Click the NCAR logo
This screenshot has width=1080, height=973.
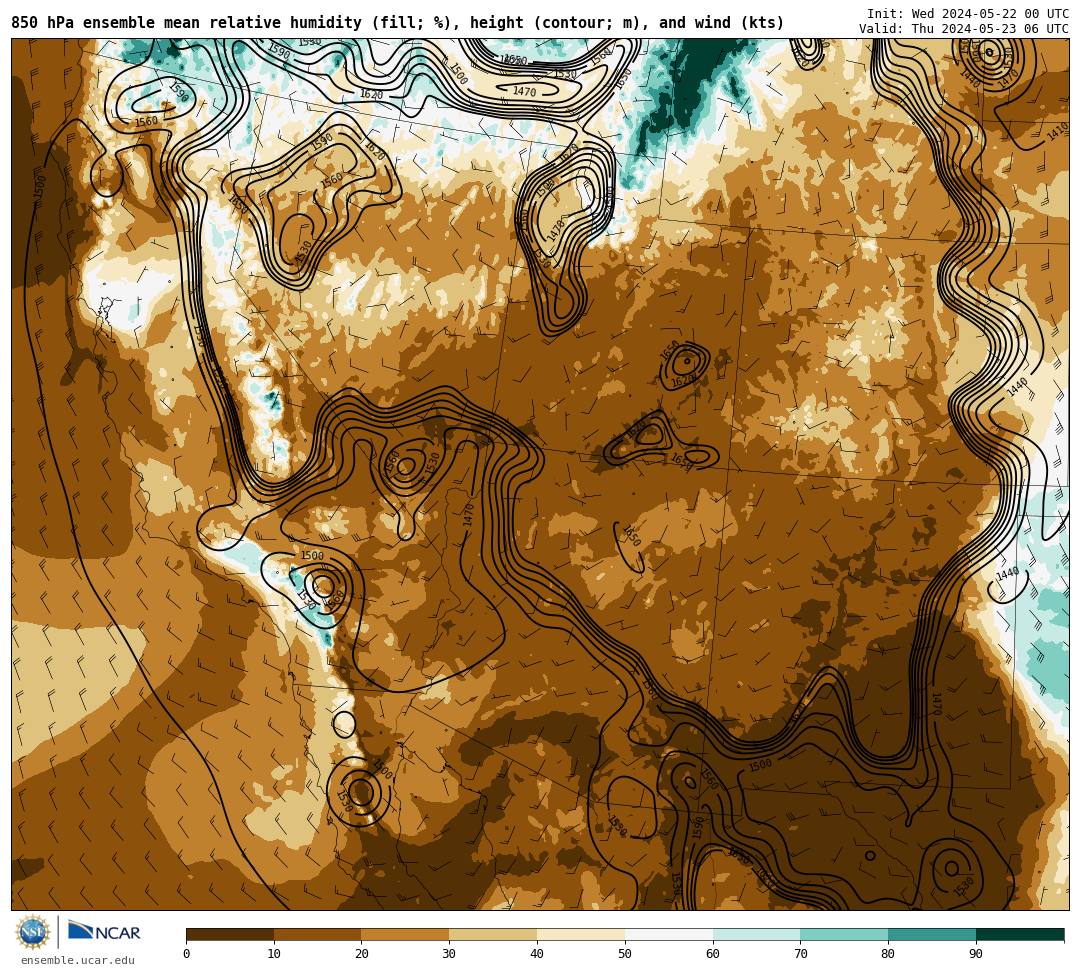(104, 932)
